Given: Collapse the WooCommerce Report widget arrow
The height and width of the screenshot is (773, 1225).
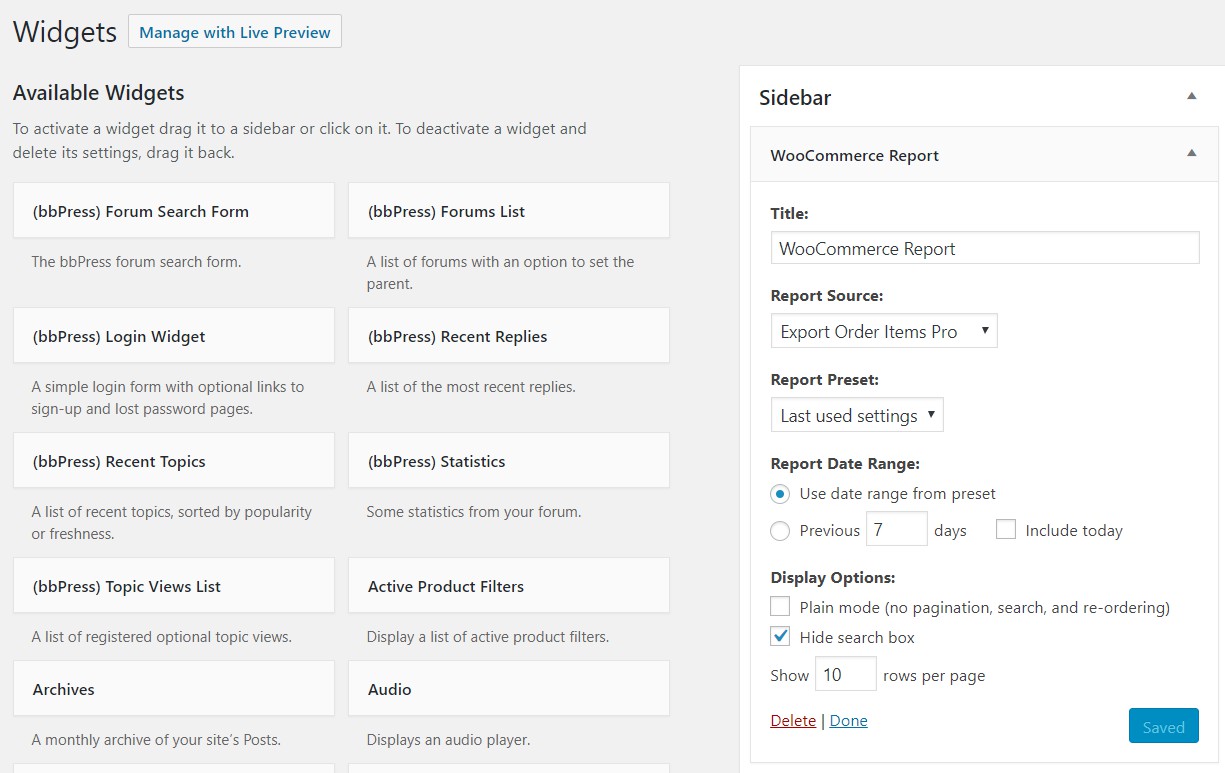Looking at the screenshot, I should [1191, 154].
